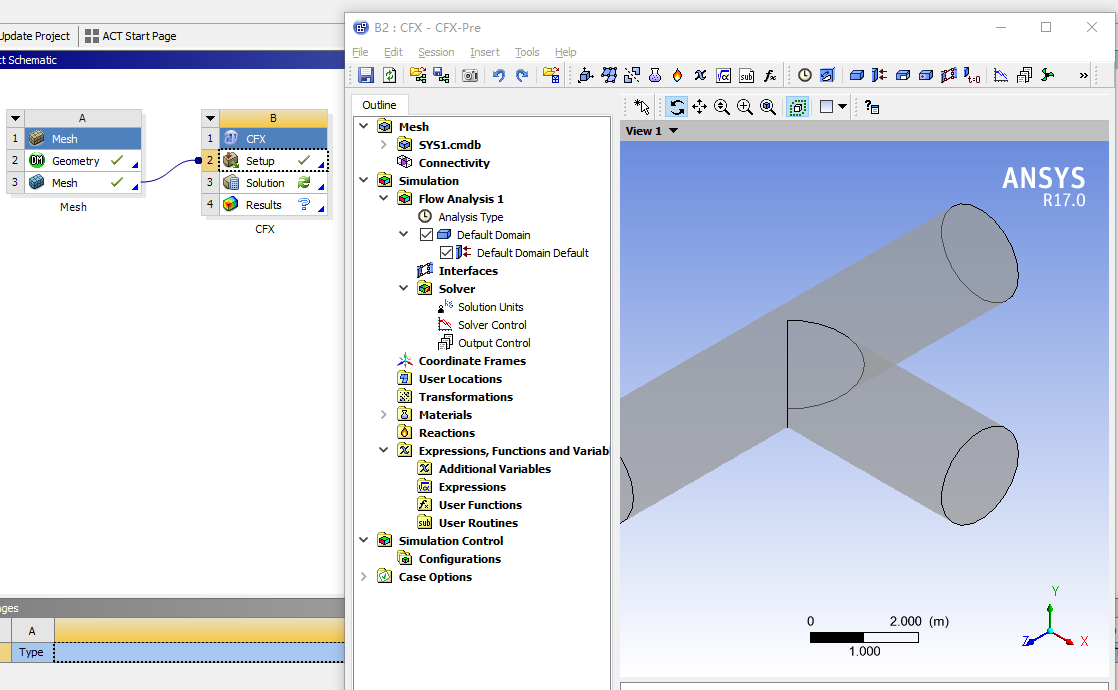1118x690 pixels.
Task: Set Global Initialization via t=0 icon
Action: (x=972, y=75)
